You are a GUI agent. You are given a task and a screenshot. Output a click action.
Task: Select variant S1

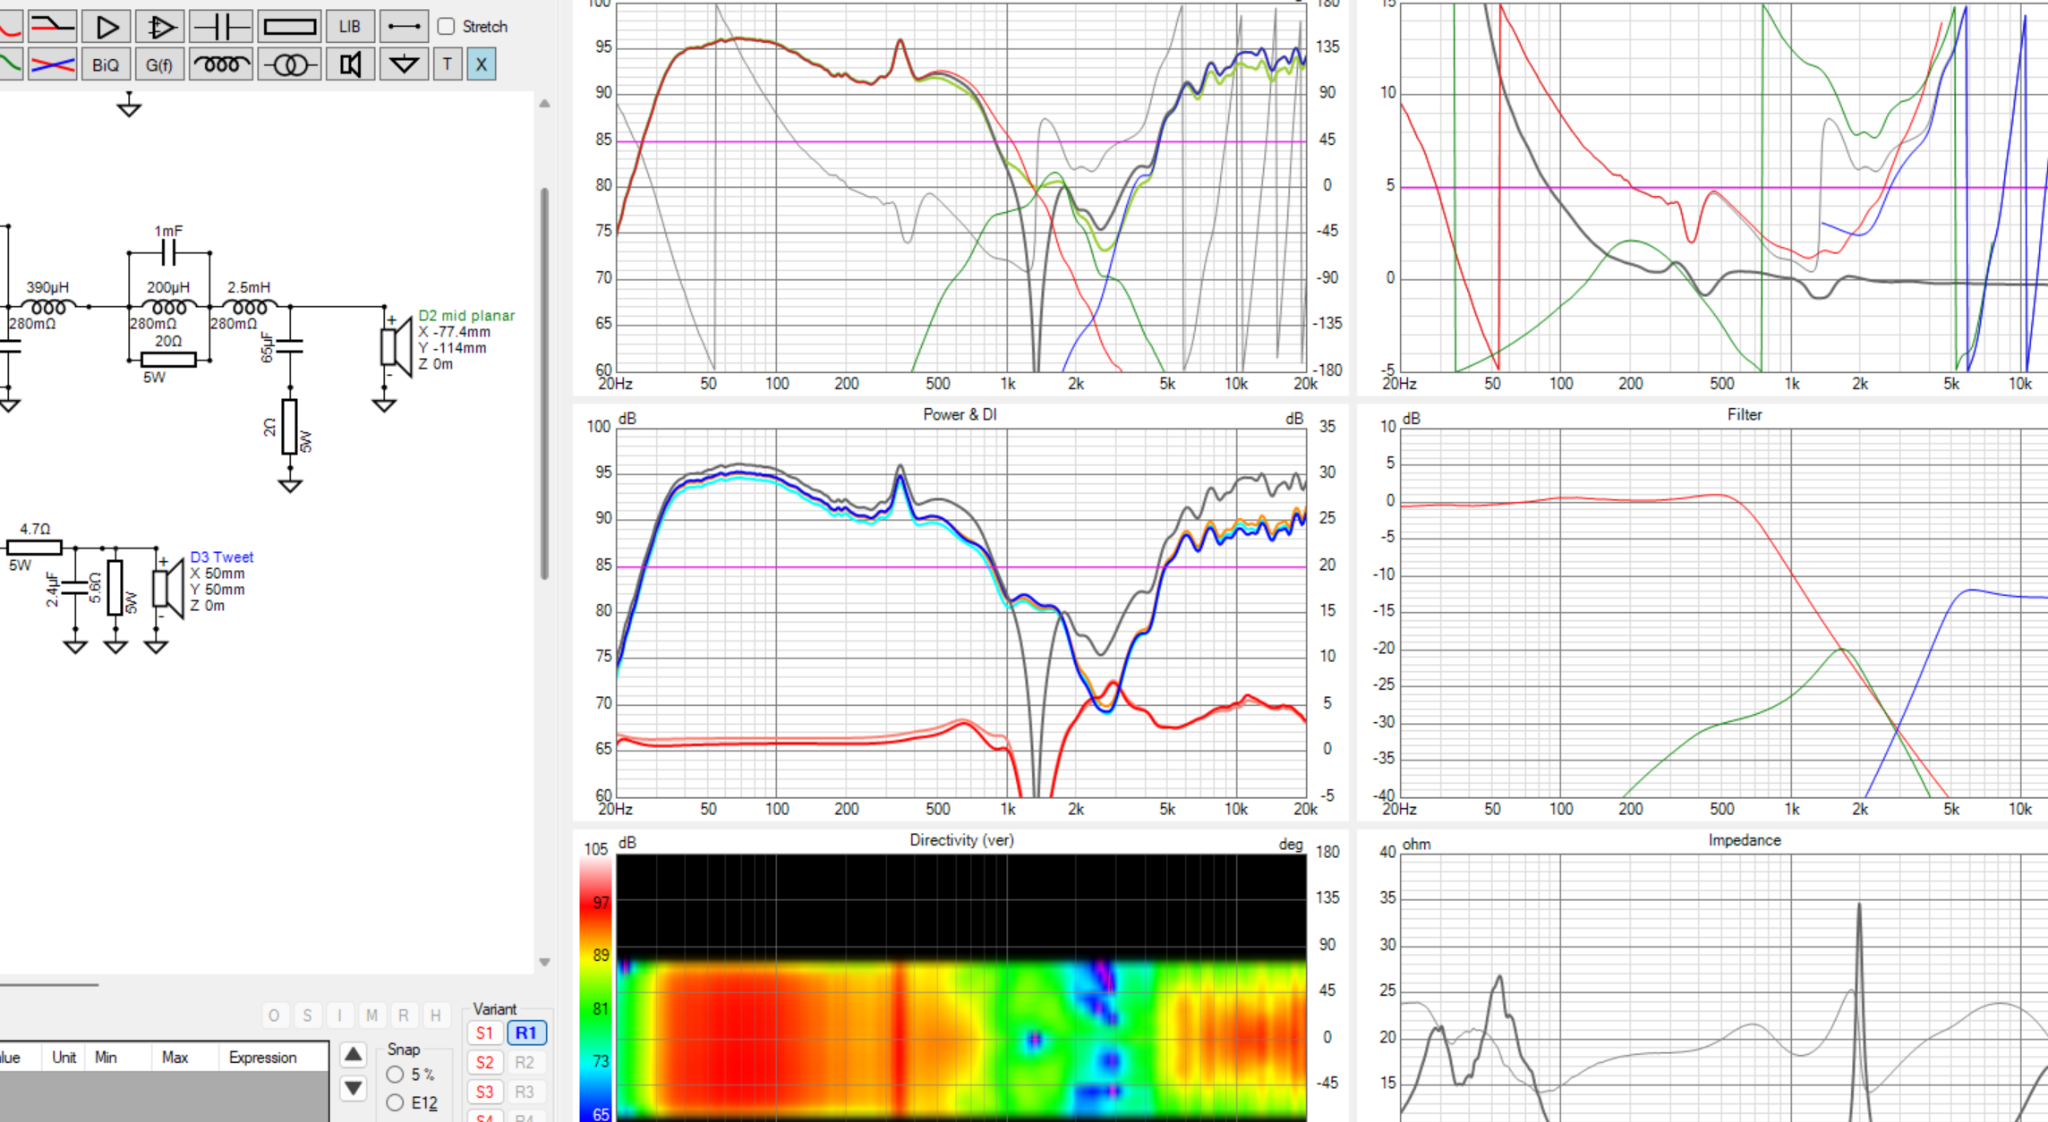(x=485, y=1033)
